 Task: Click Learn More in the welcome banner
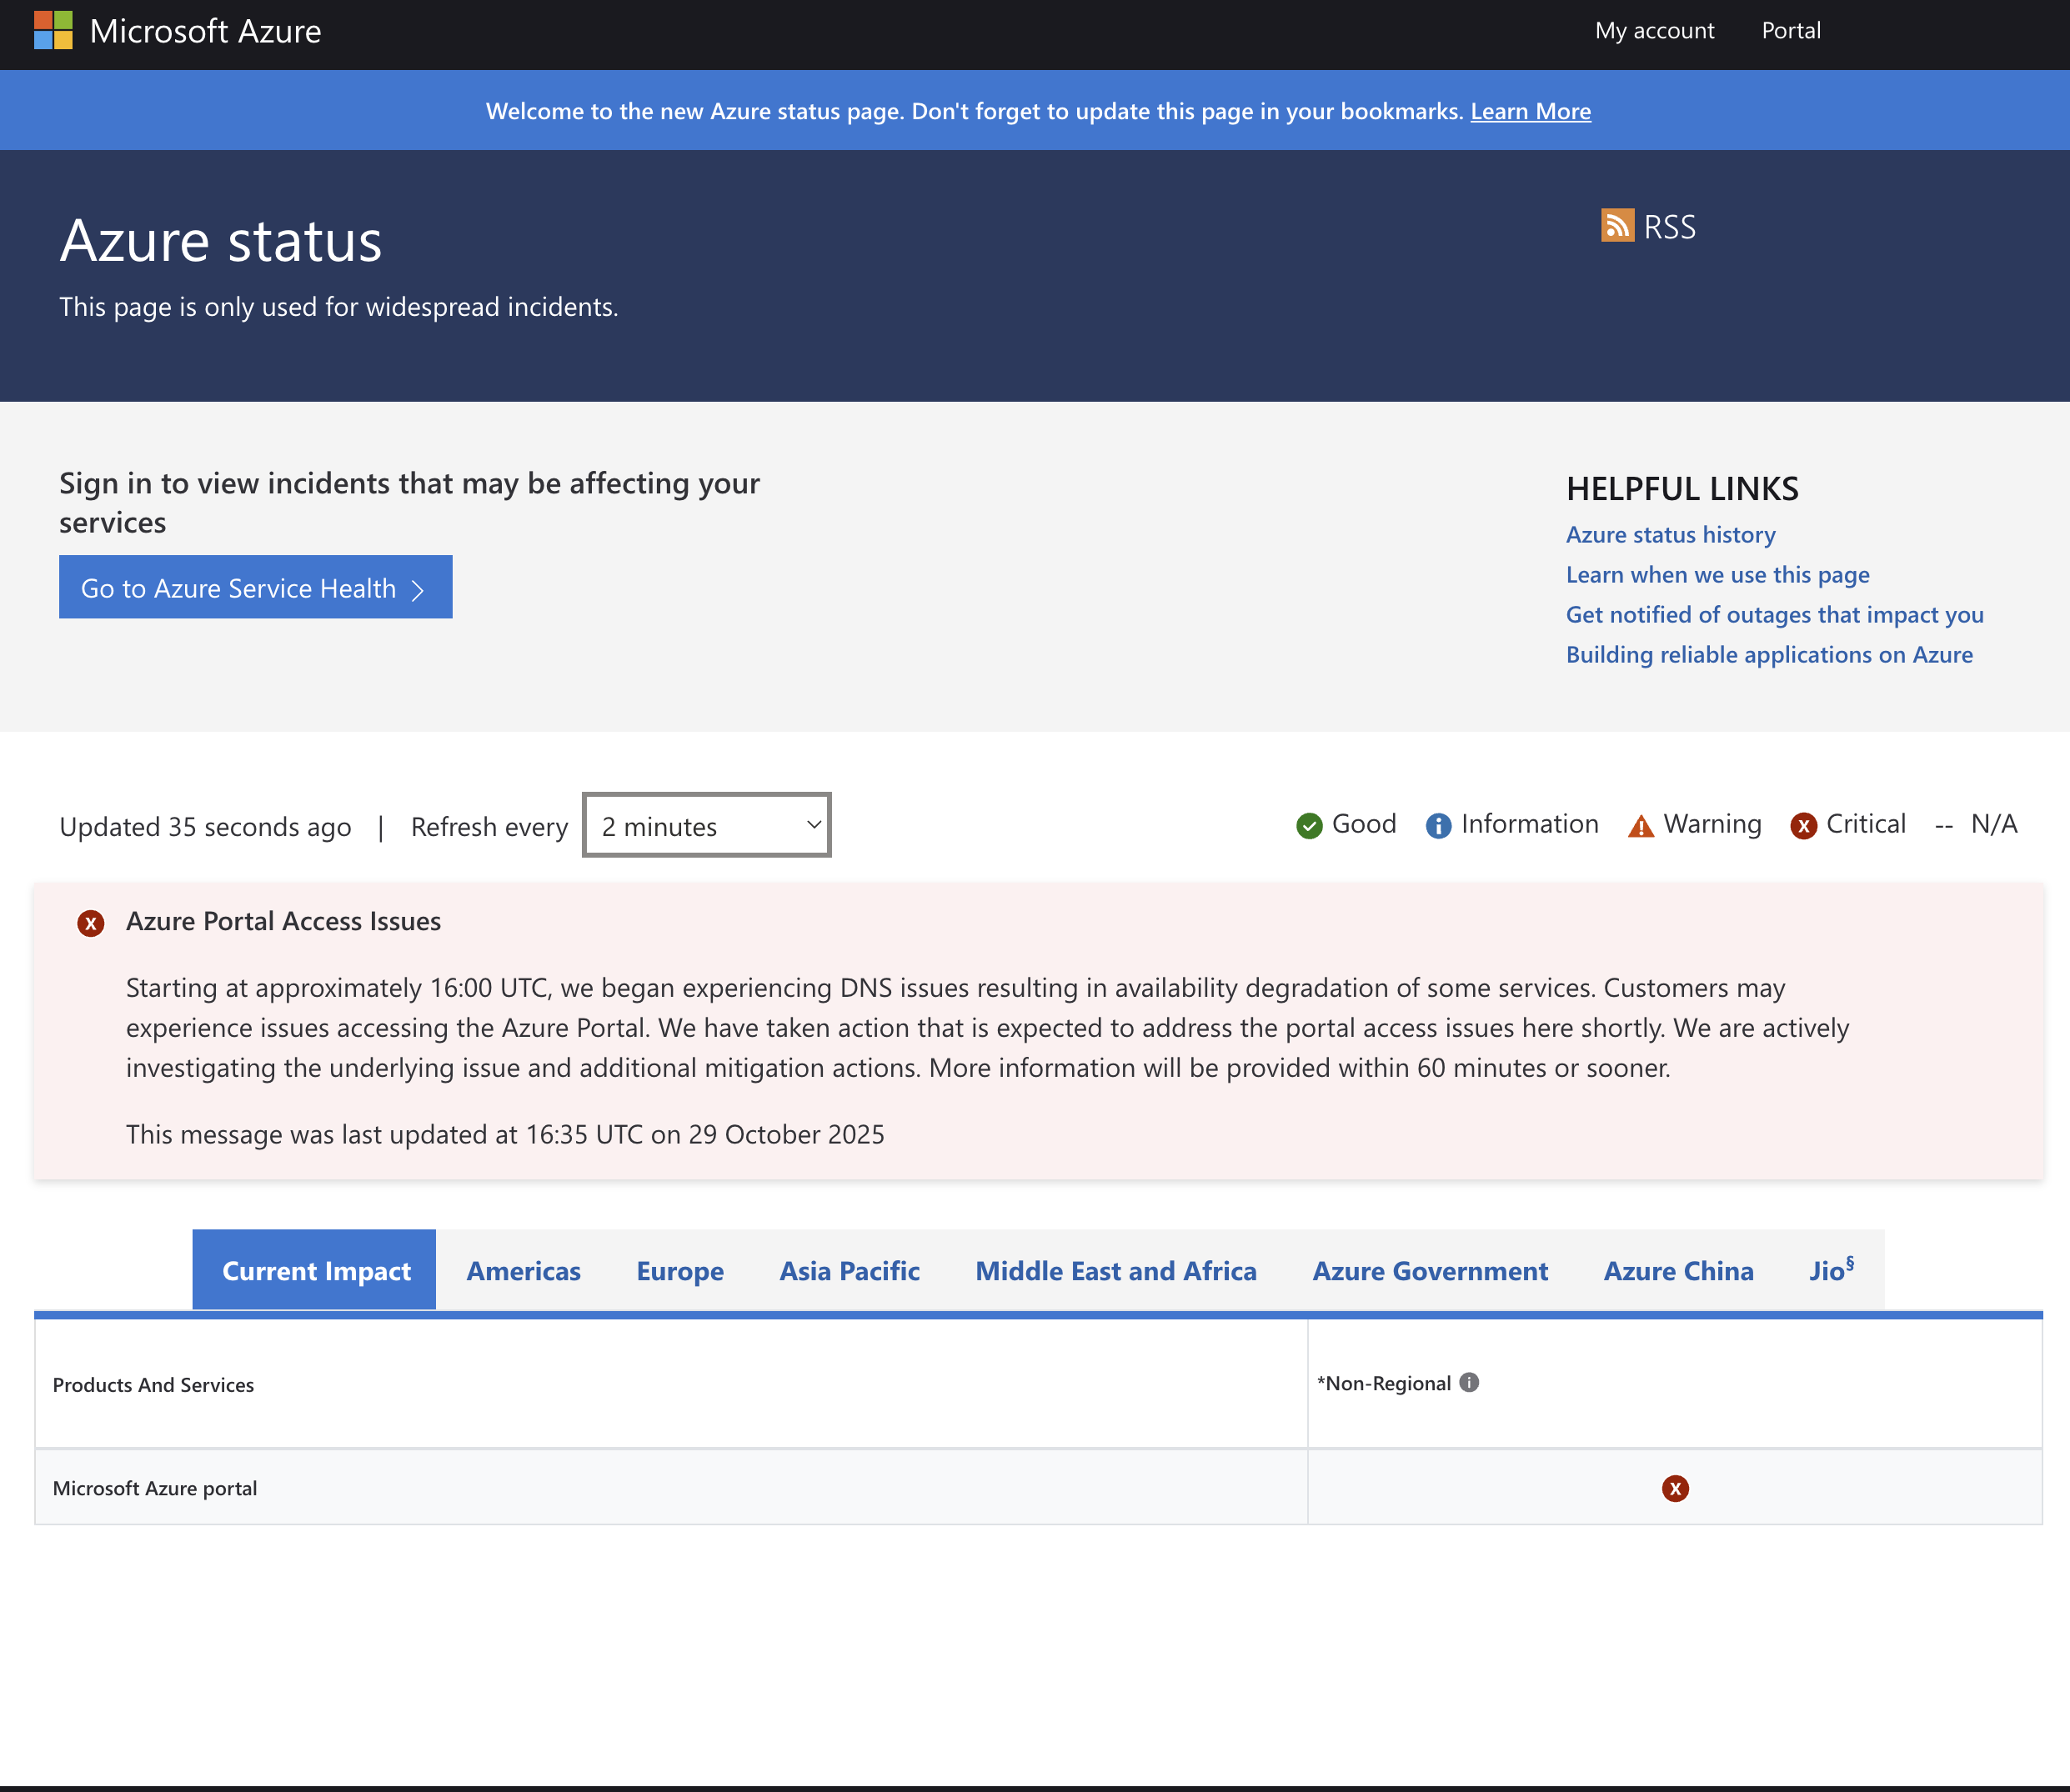1530,111
